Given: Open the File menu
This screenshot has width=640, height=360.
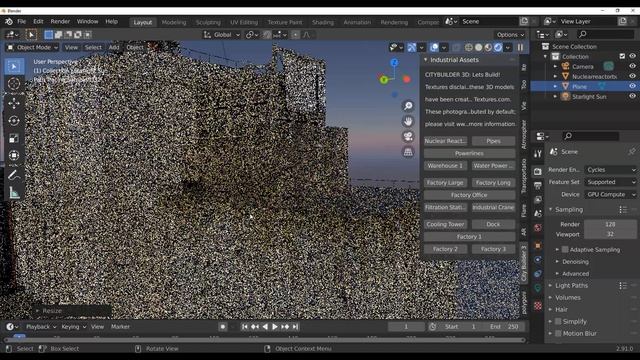Looking at the screenshot, I should (x=22, y=22).
